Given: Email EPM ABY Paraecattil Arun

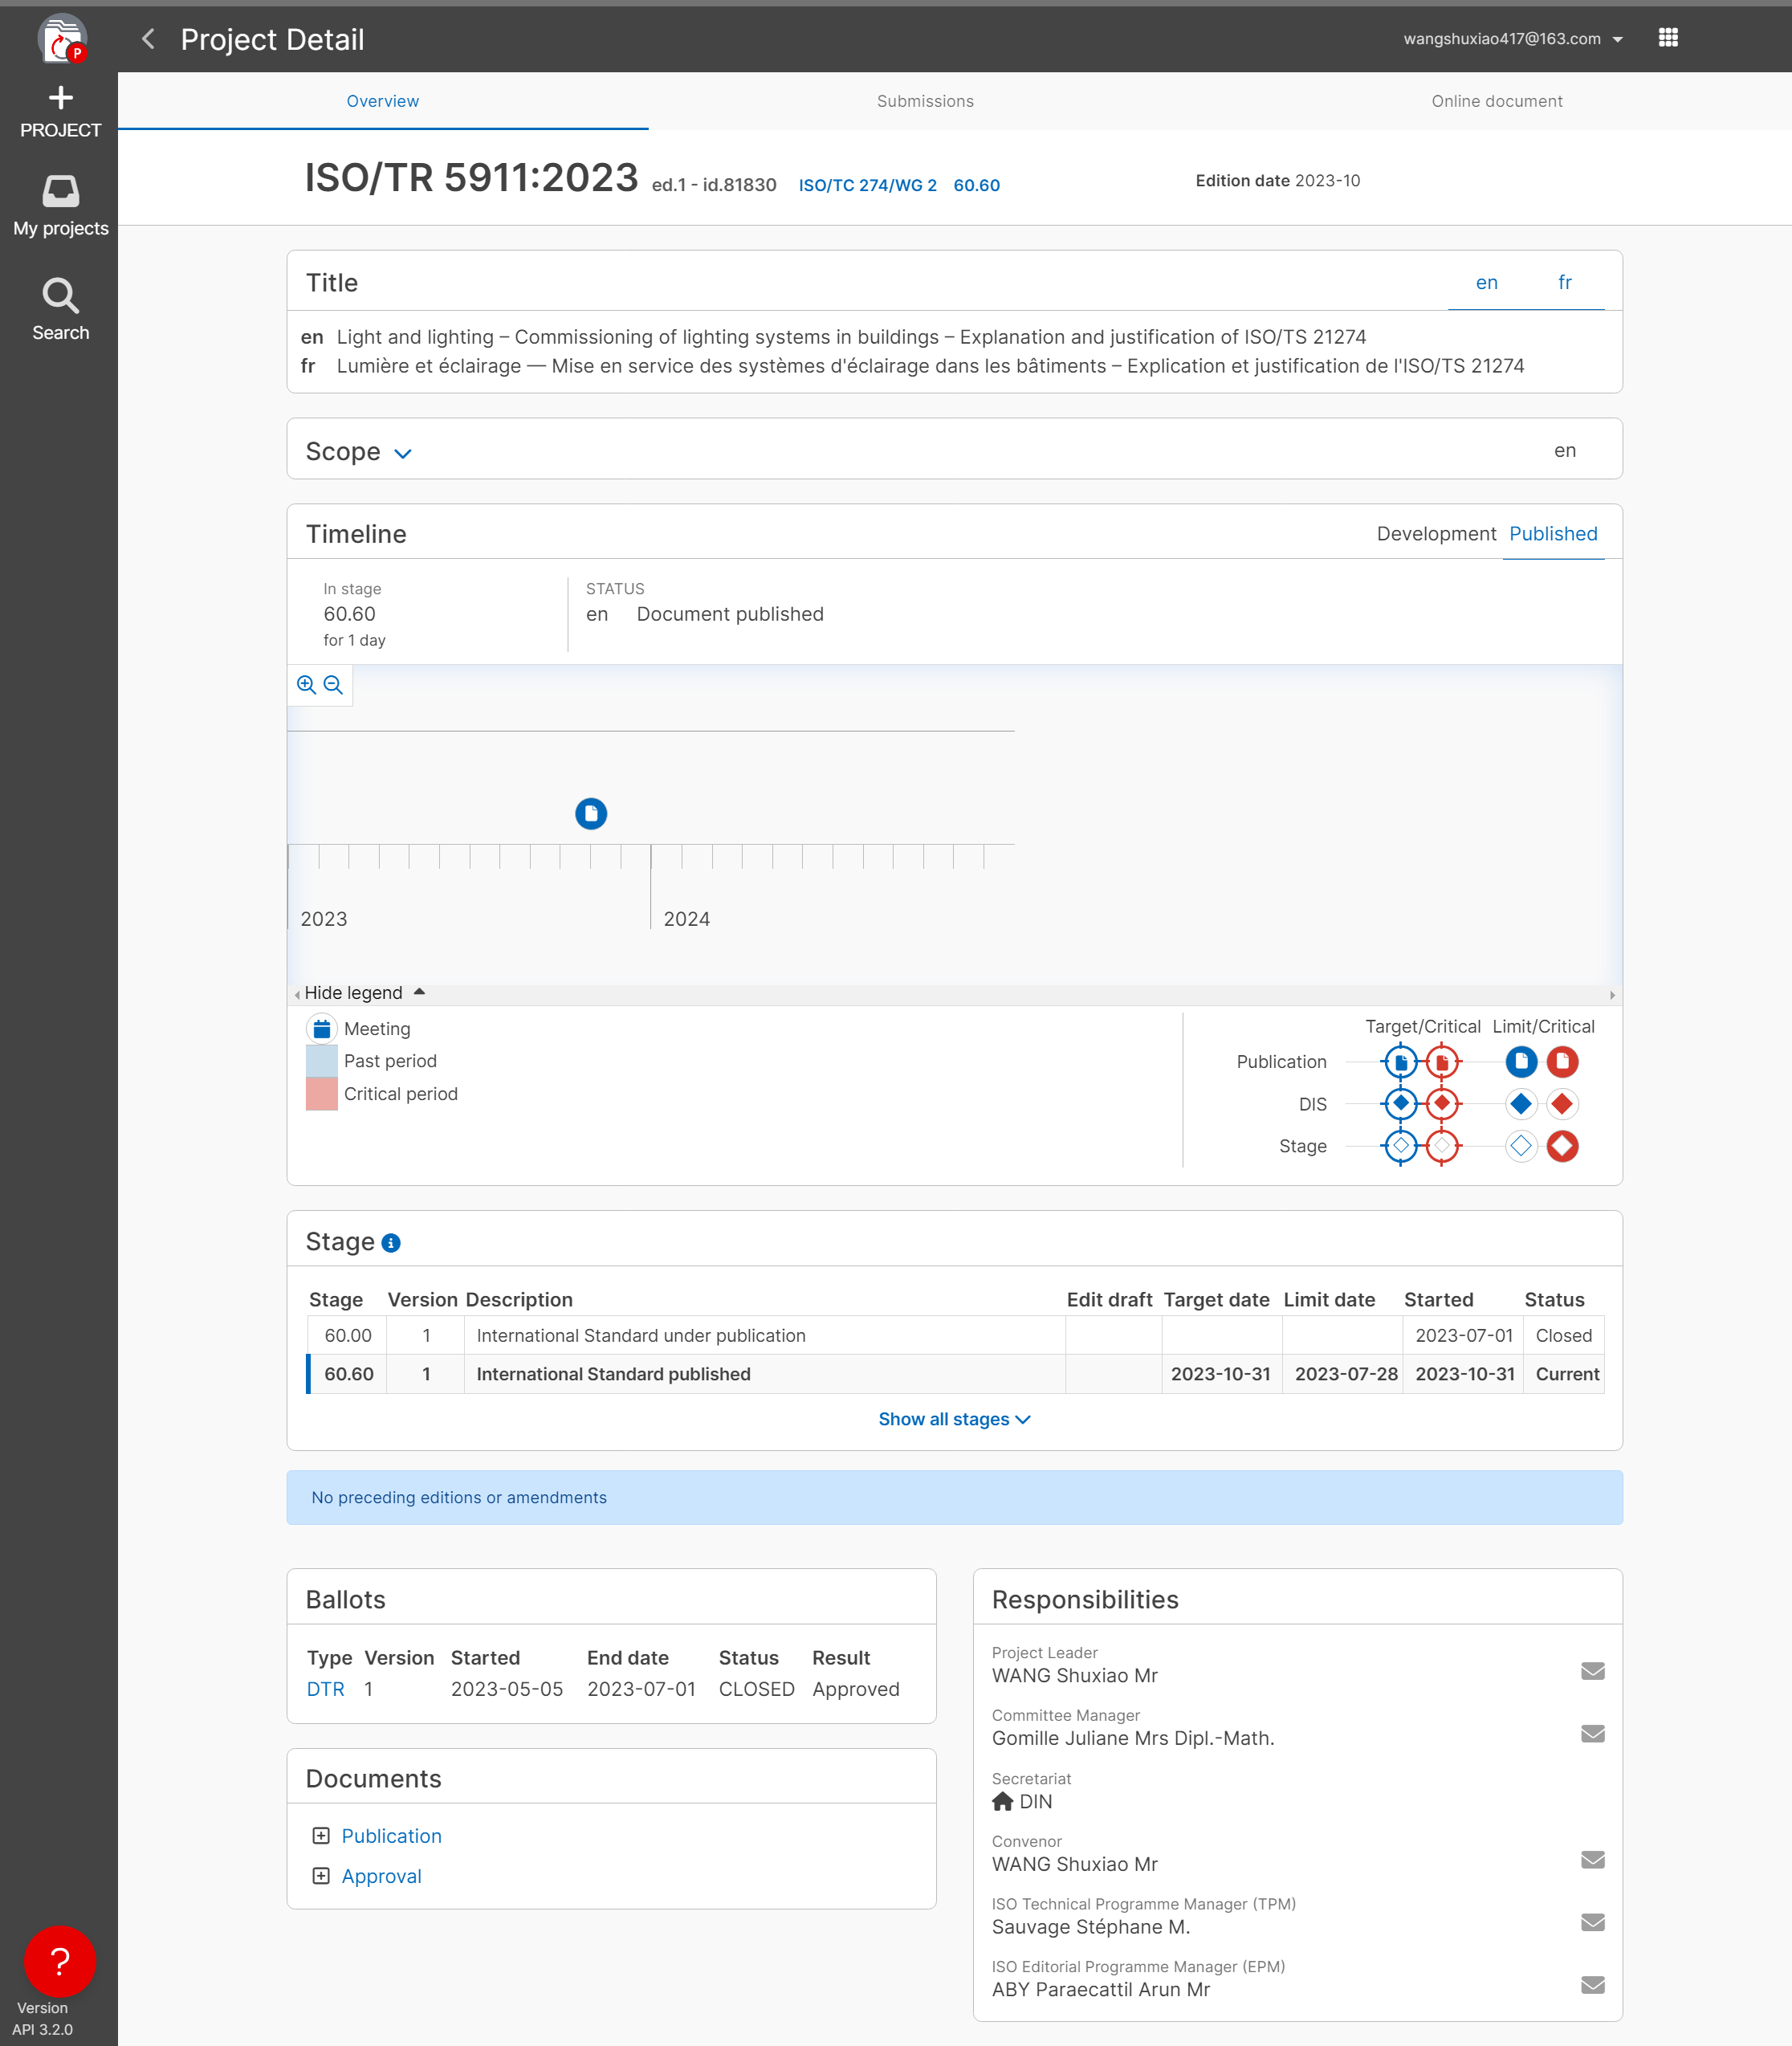Looking at the screenshot, I should (x=1592, y=1985).
